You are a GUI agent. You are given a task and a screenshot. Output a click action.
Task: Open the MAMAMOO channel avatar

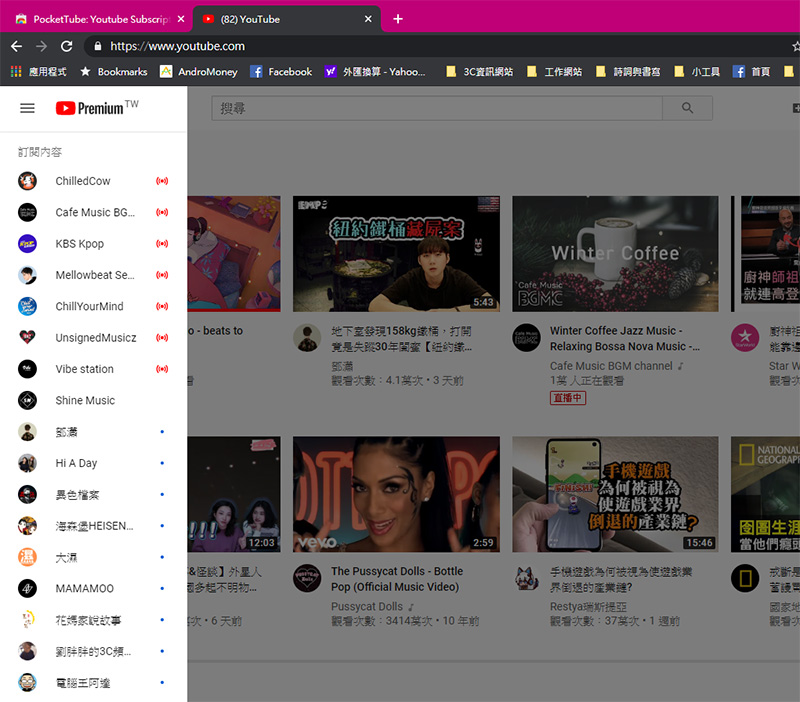[x=28, y=589]
